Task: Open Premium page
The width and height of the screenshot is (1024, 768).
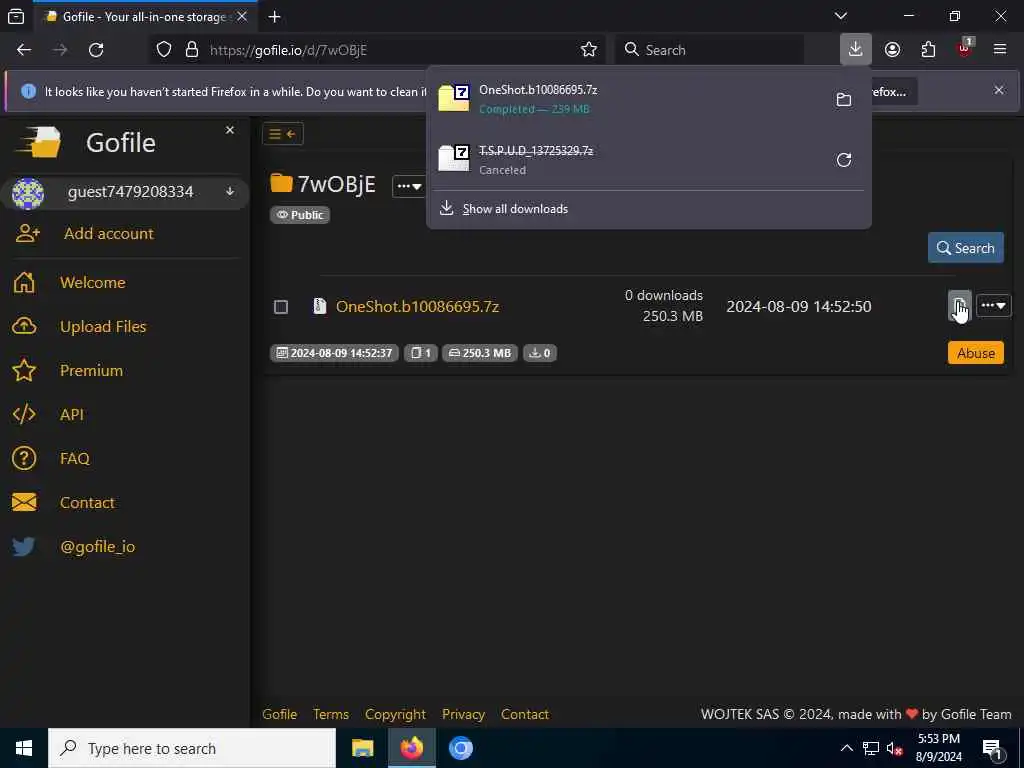Action: 91,370
